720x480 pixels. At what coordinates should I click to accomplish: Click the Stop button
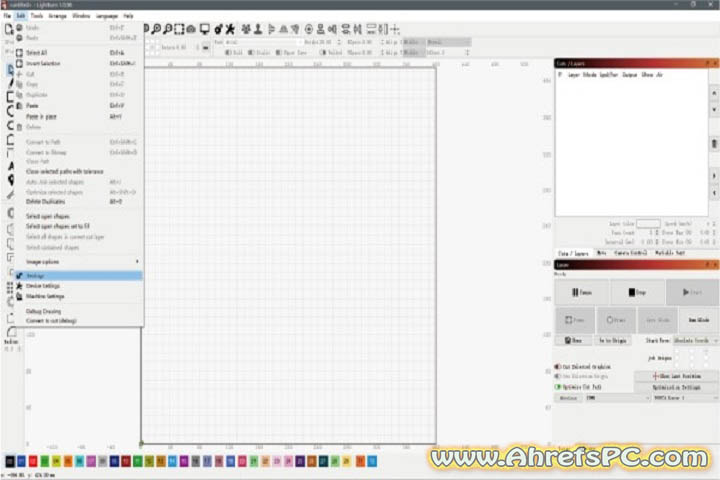point(637,292)
